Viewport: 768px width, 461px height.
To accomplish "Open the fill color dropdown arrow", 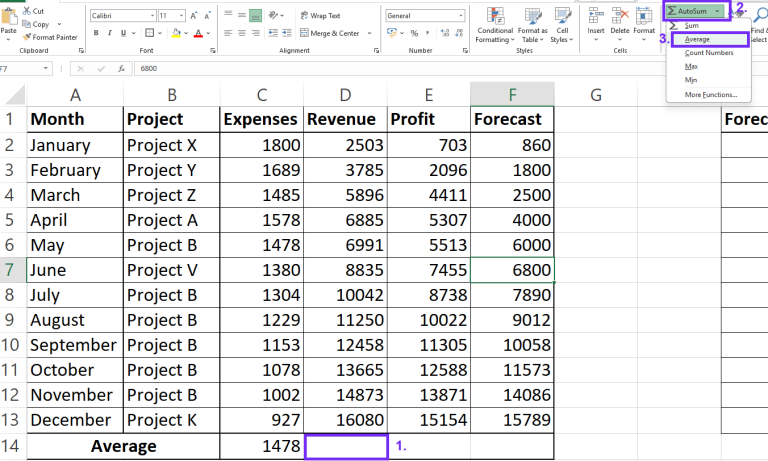I will 186,33.
